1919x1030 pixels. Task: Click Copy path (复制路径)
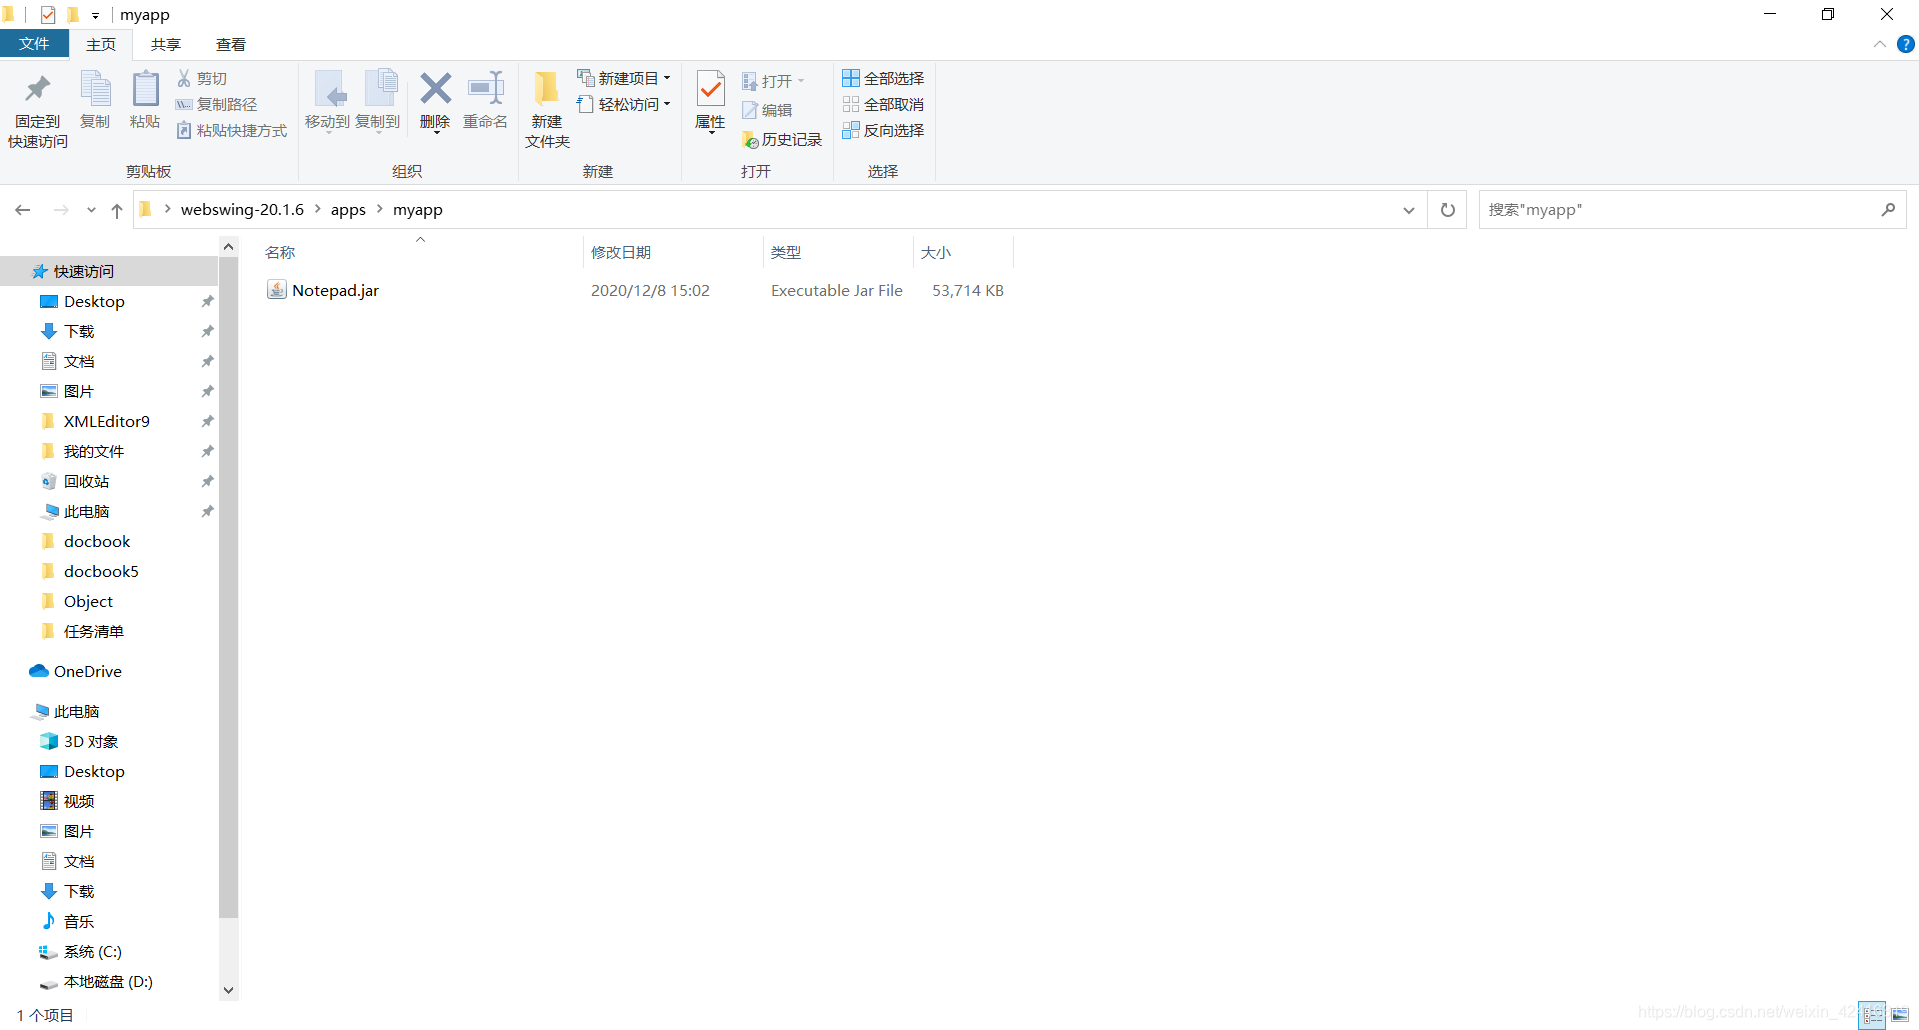tap(216, 104)
